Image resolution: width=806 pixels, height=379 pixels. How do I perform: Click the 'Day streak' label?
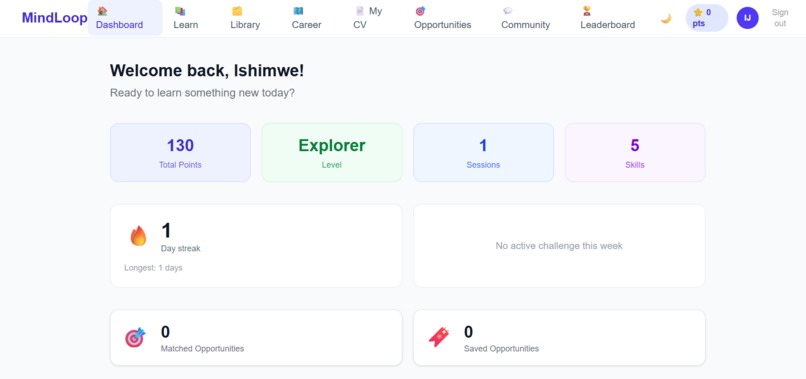[x=180, y=248]
